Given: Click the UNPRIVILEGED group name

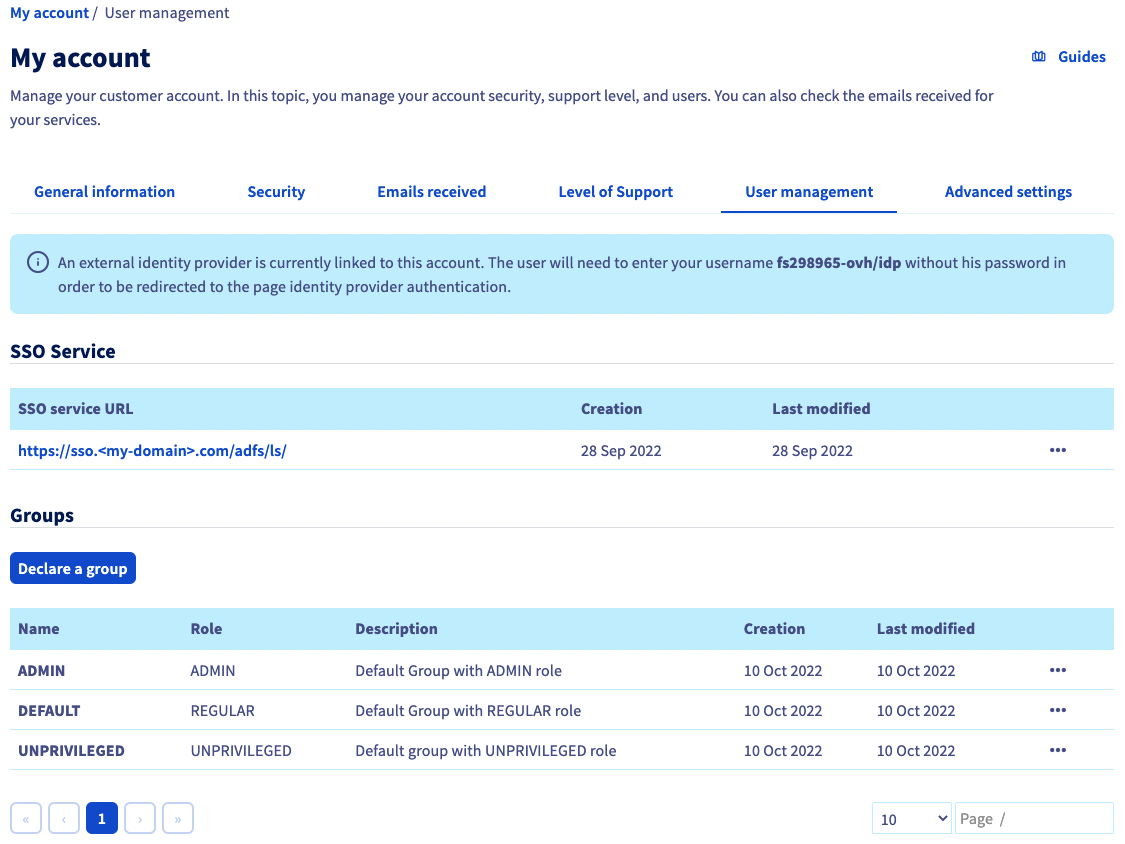Looking at the screenshot, I should tap(71, 751).
